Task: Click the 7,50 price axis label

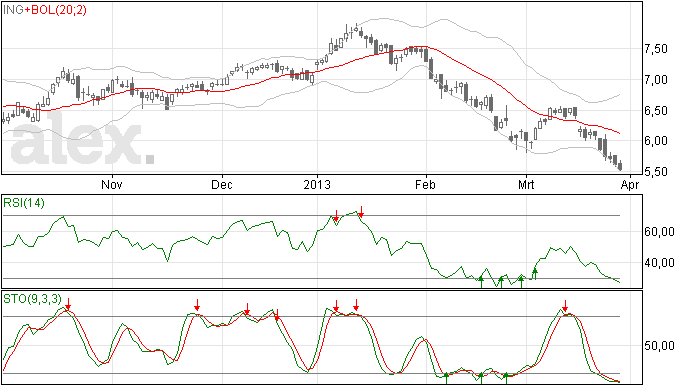Action: click(x=656, y=49)
